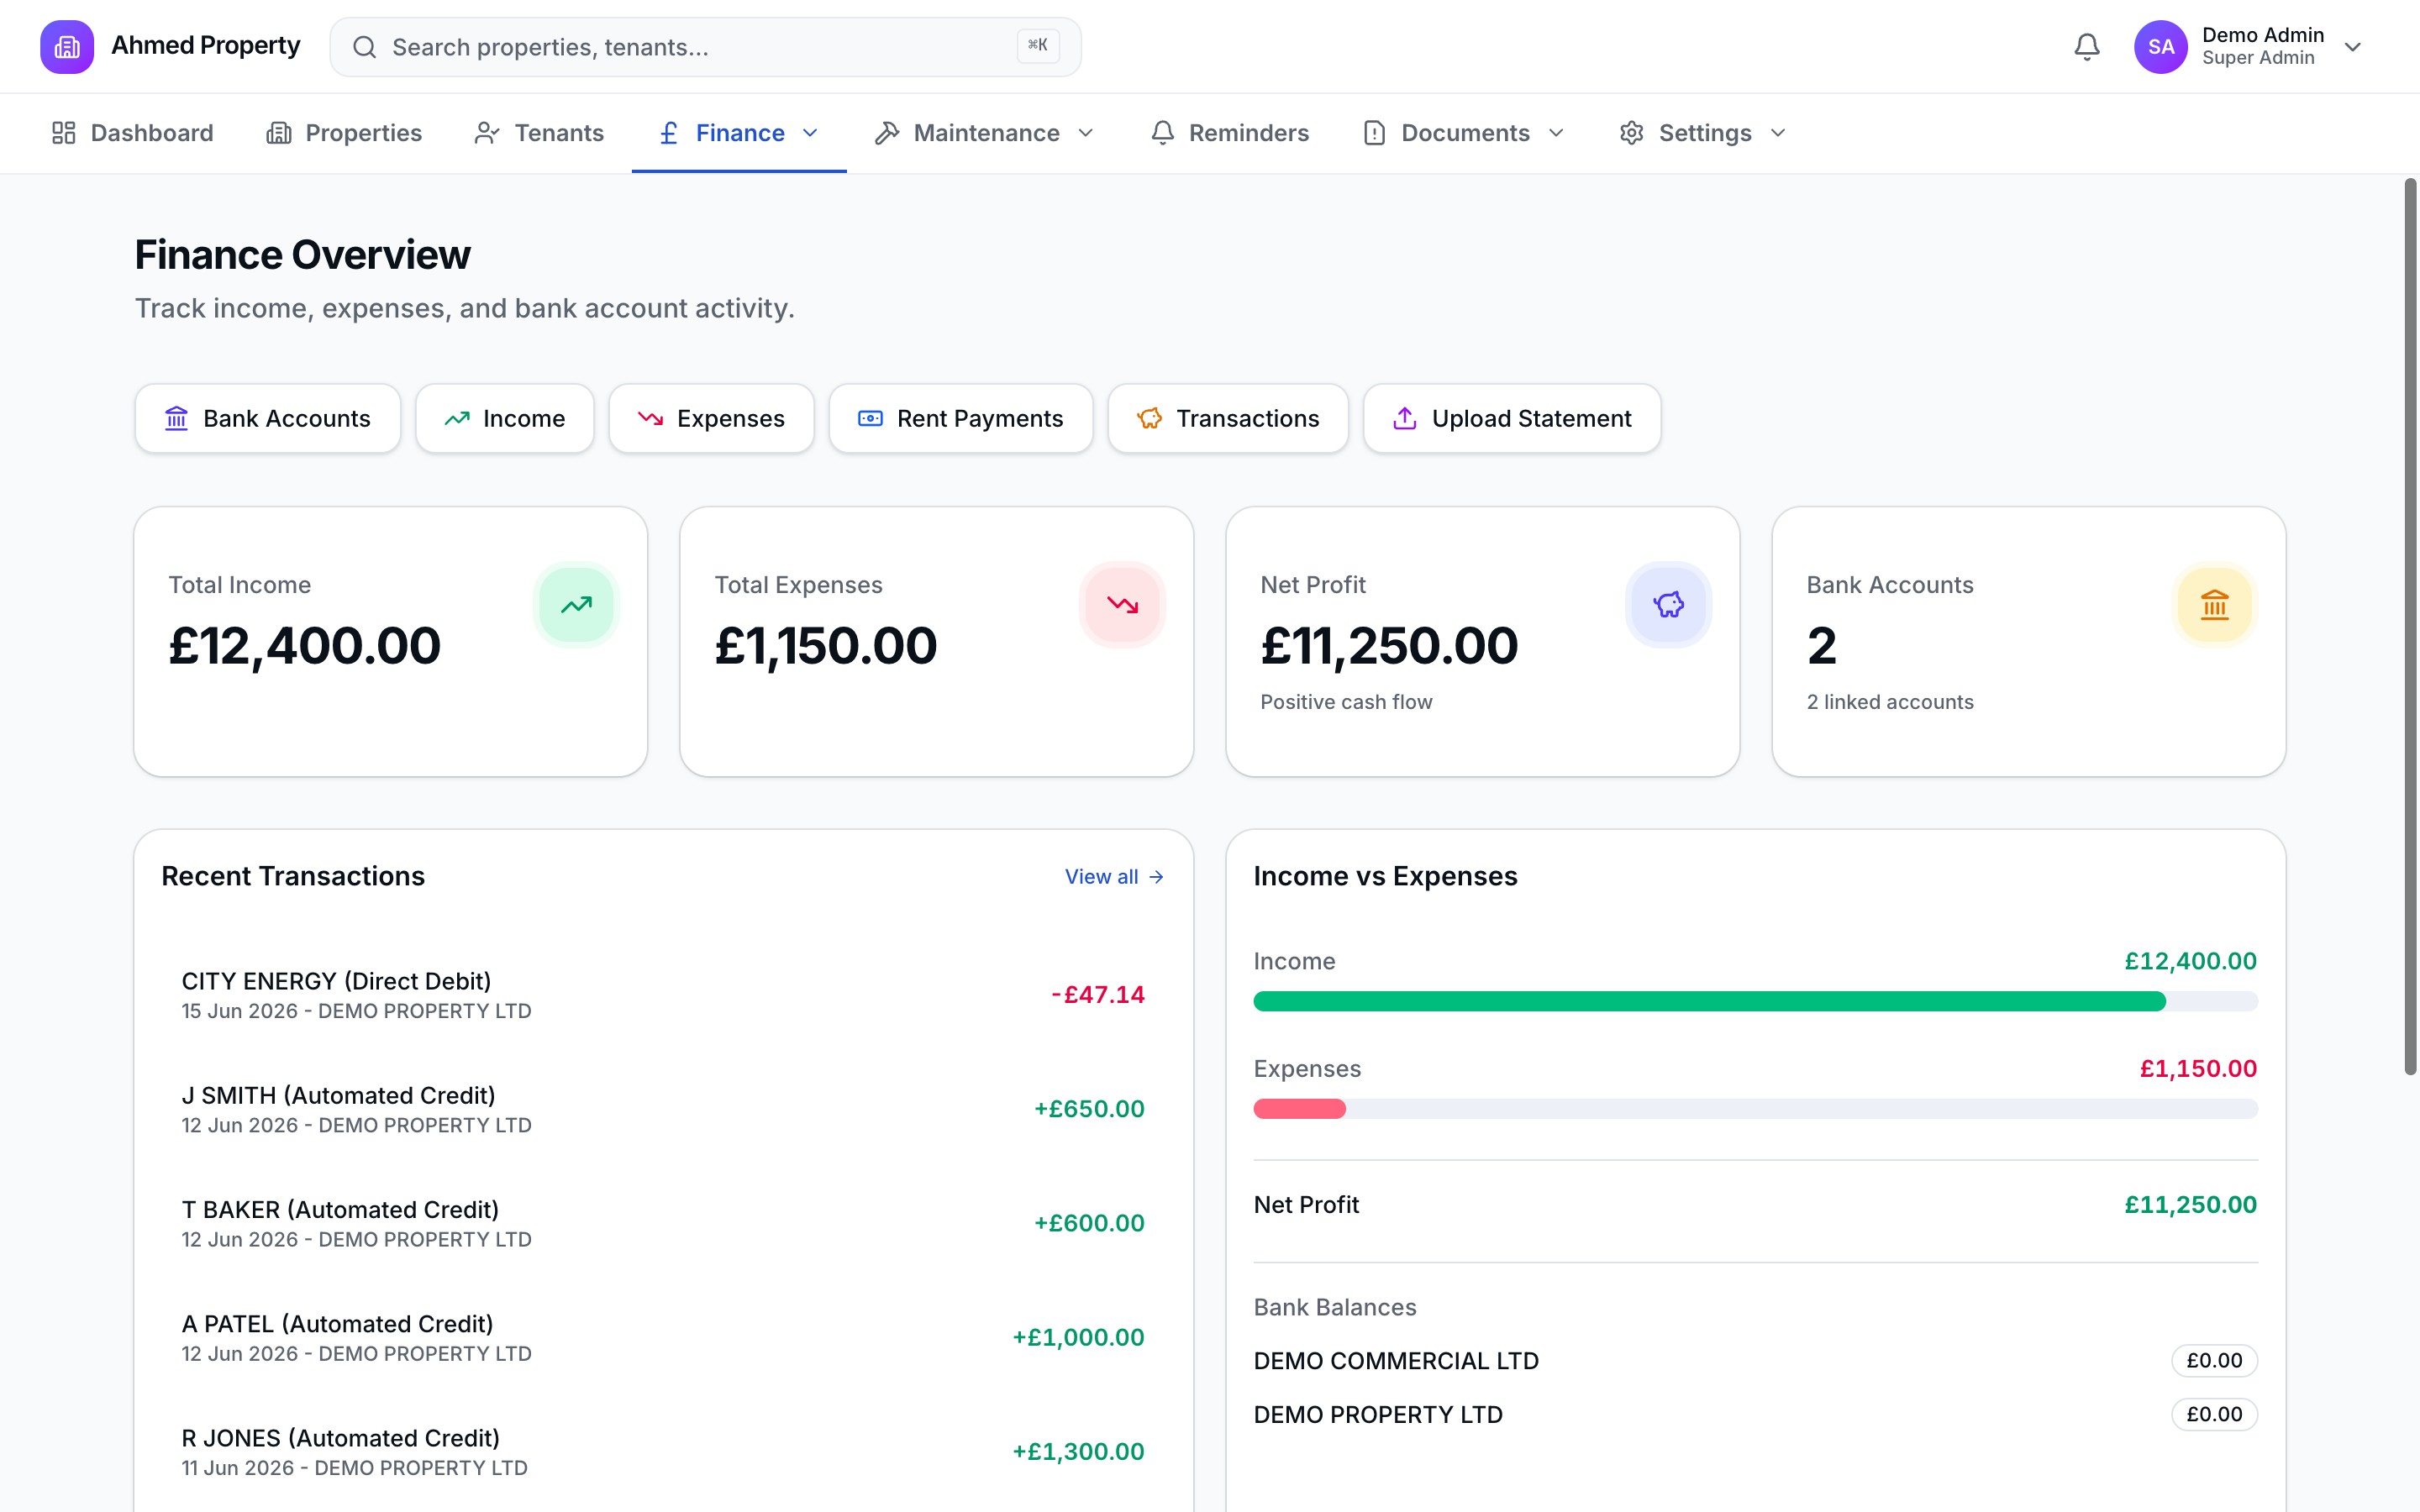
Task: Open the Reminders tab
Action: click(x=1229, y=133)
